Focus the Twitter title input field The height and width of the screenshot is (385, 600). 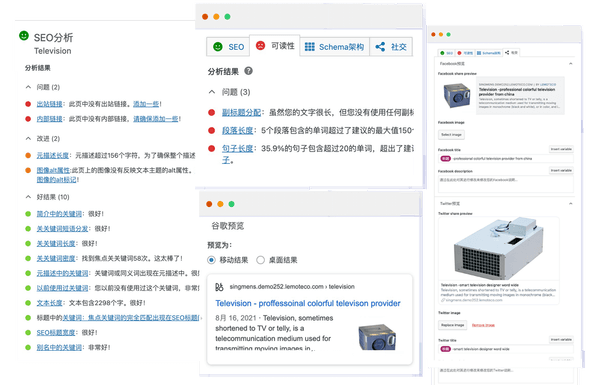coord(506,349)
